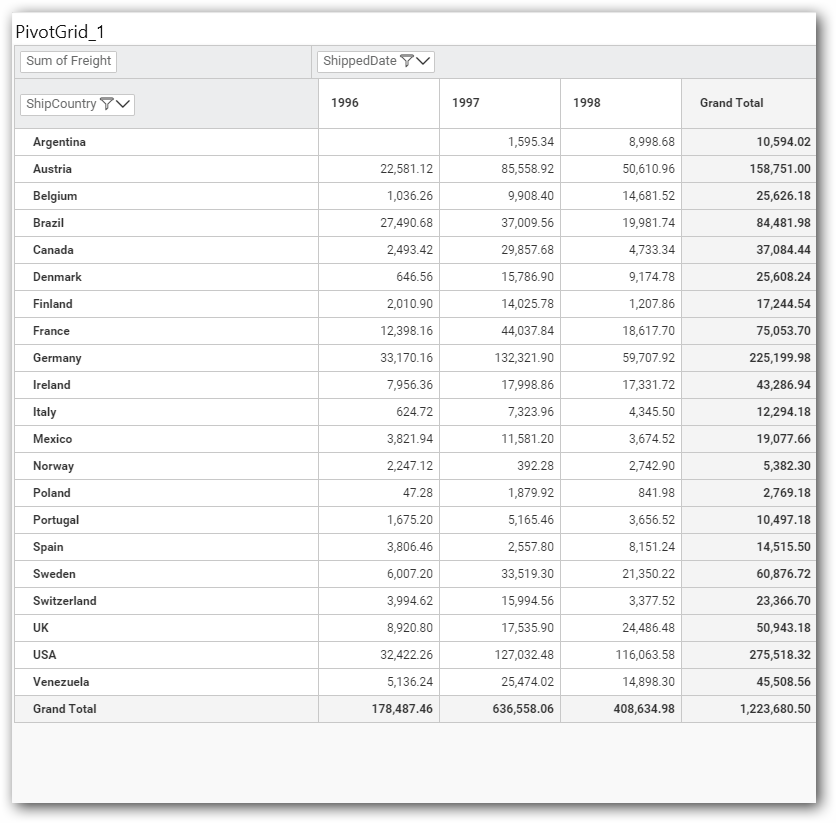
Task: Click the 1998 column header
Action: coord(587,103)
